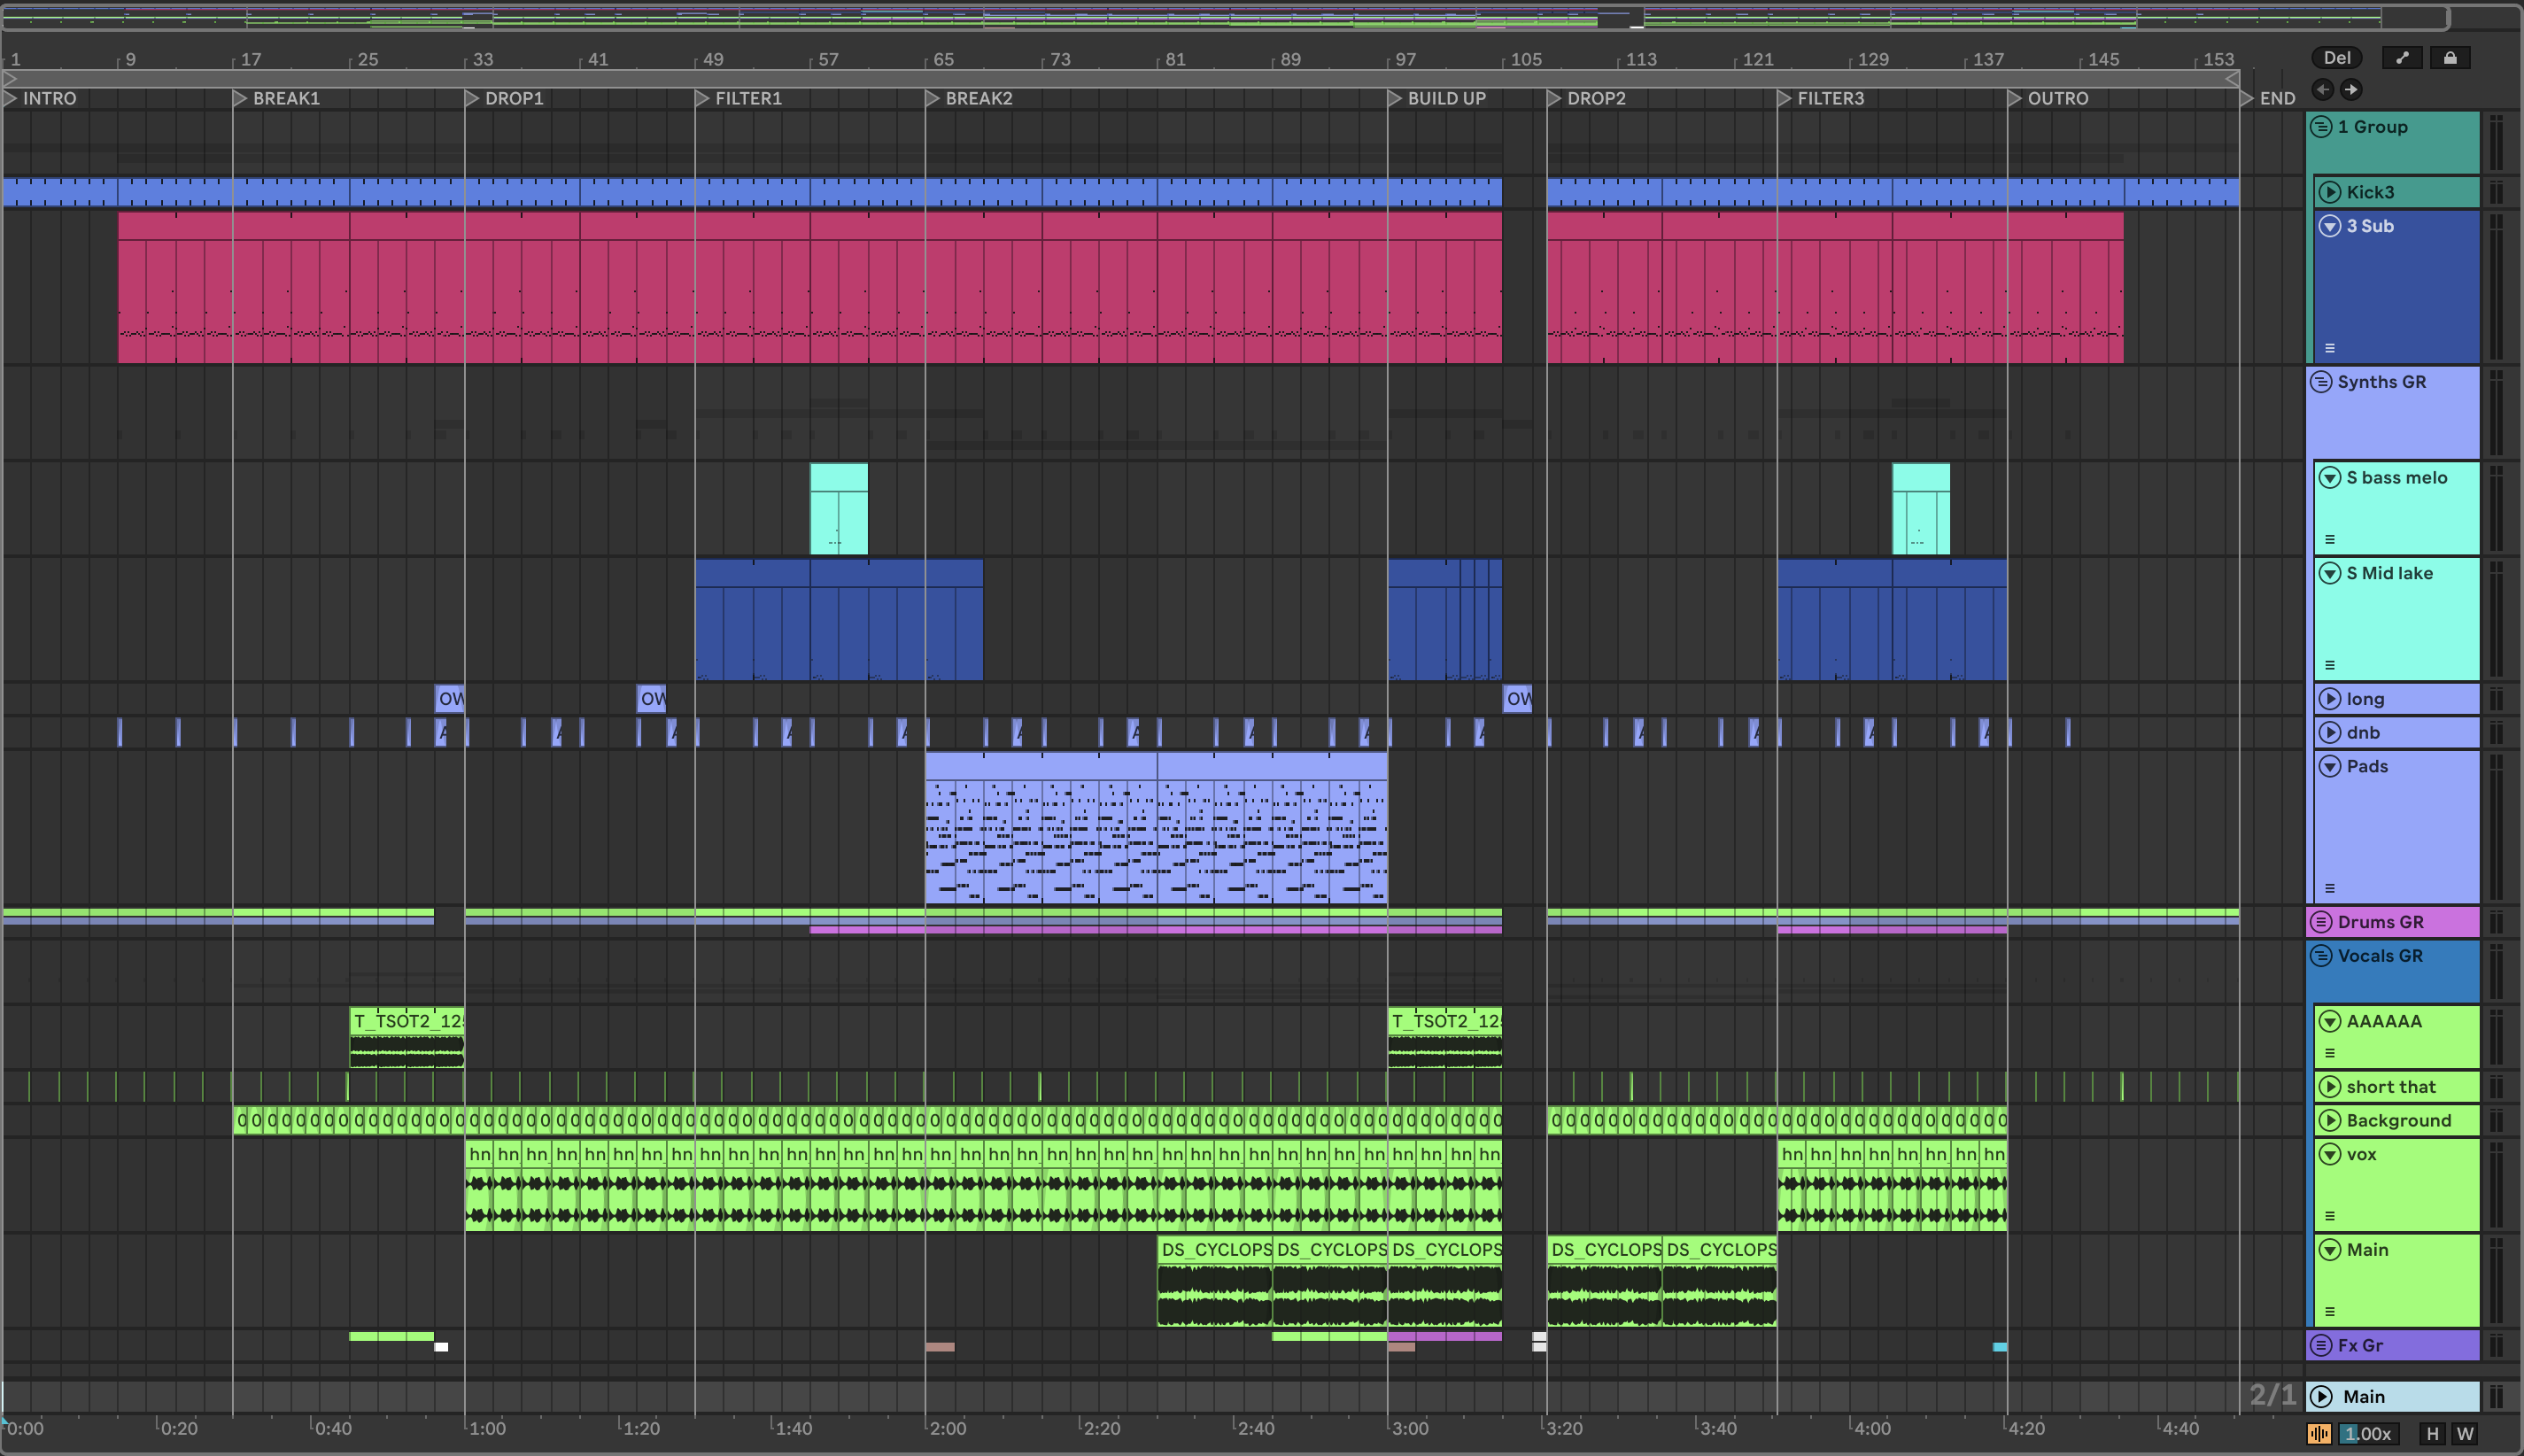Adjust the 1.00x zoom factor field

pos(2367,1433)
